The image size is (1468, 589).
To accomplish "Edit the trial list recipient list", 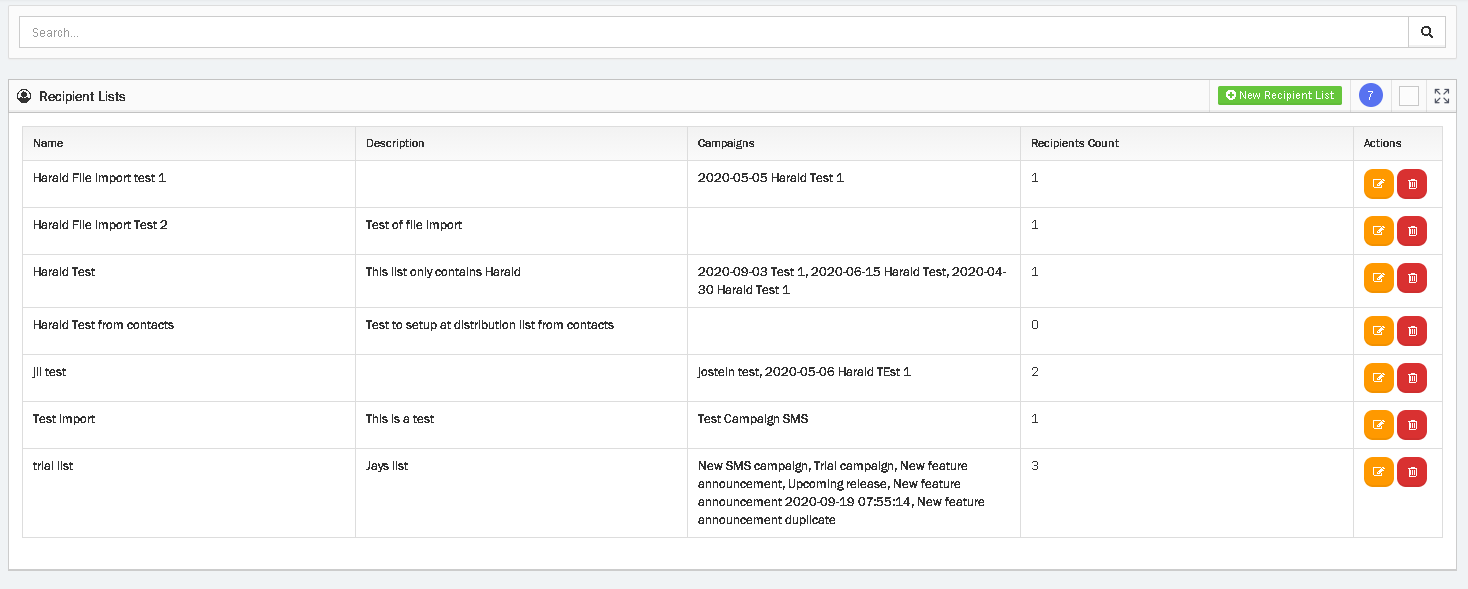I will (1378, 472).
